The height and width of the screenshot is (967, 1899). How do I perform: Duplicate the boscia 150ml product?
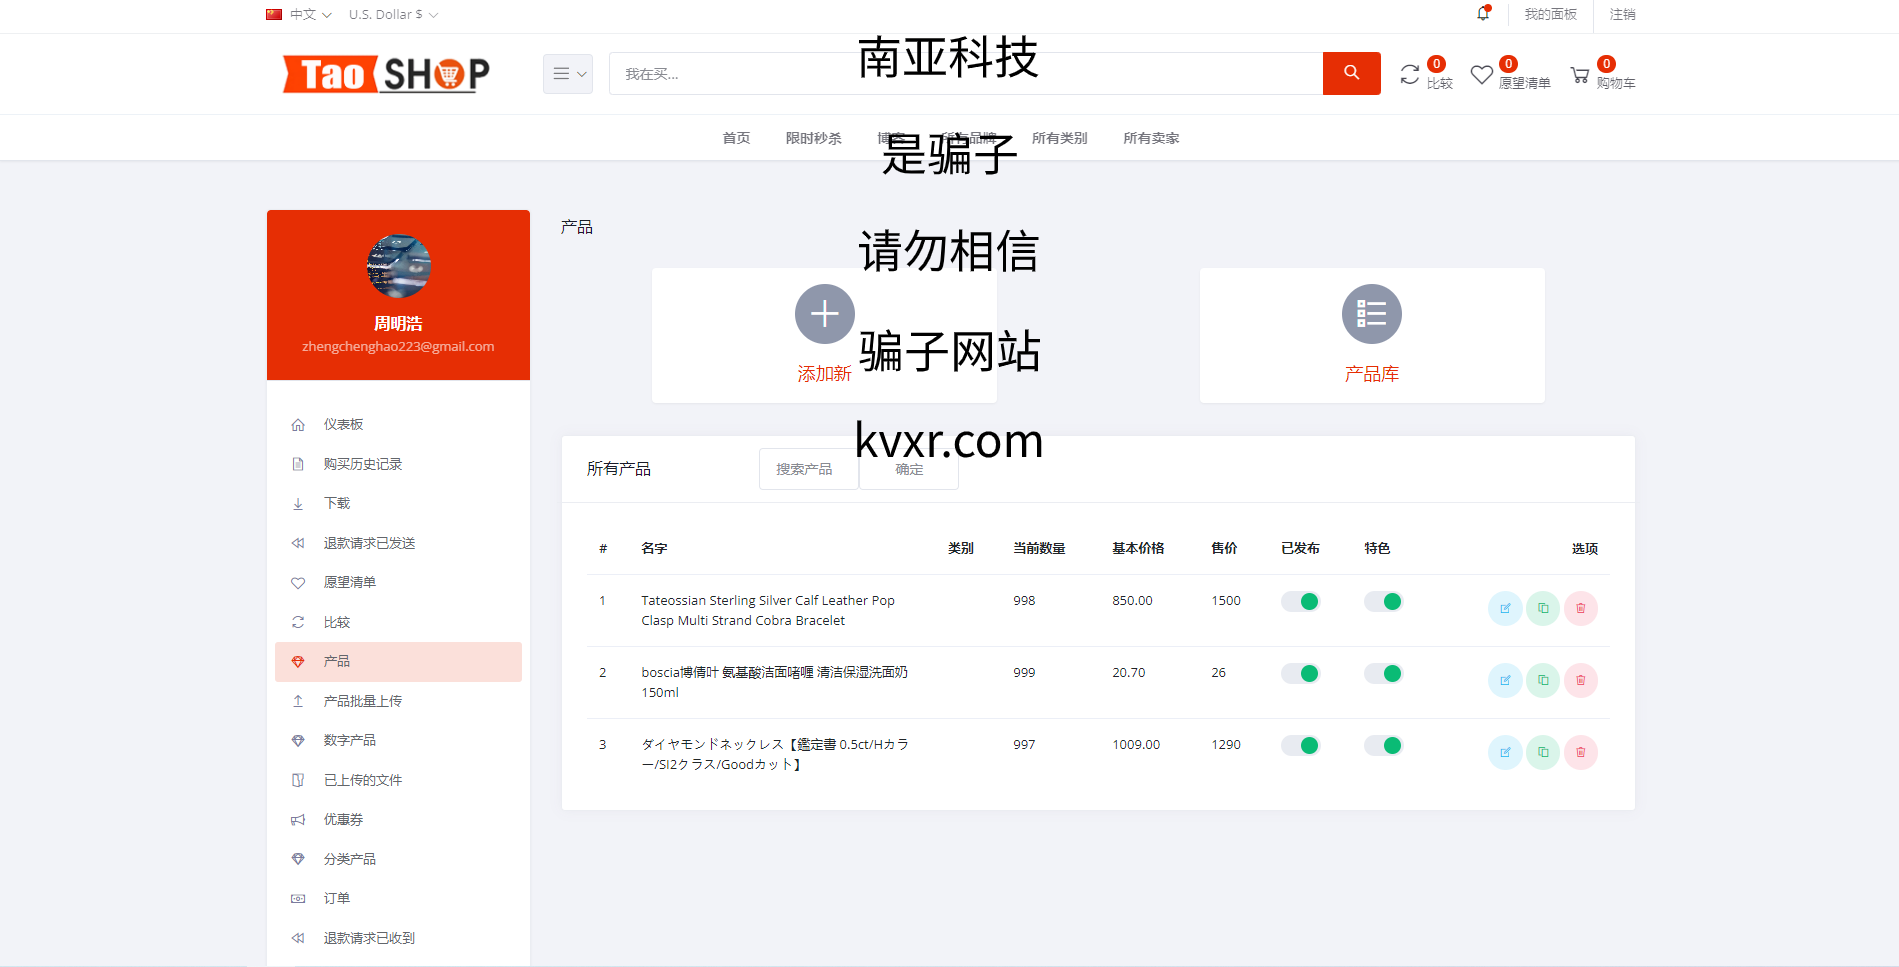1543,680
